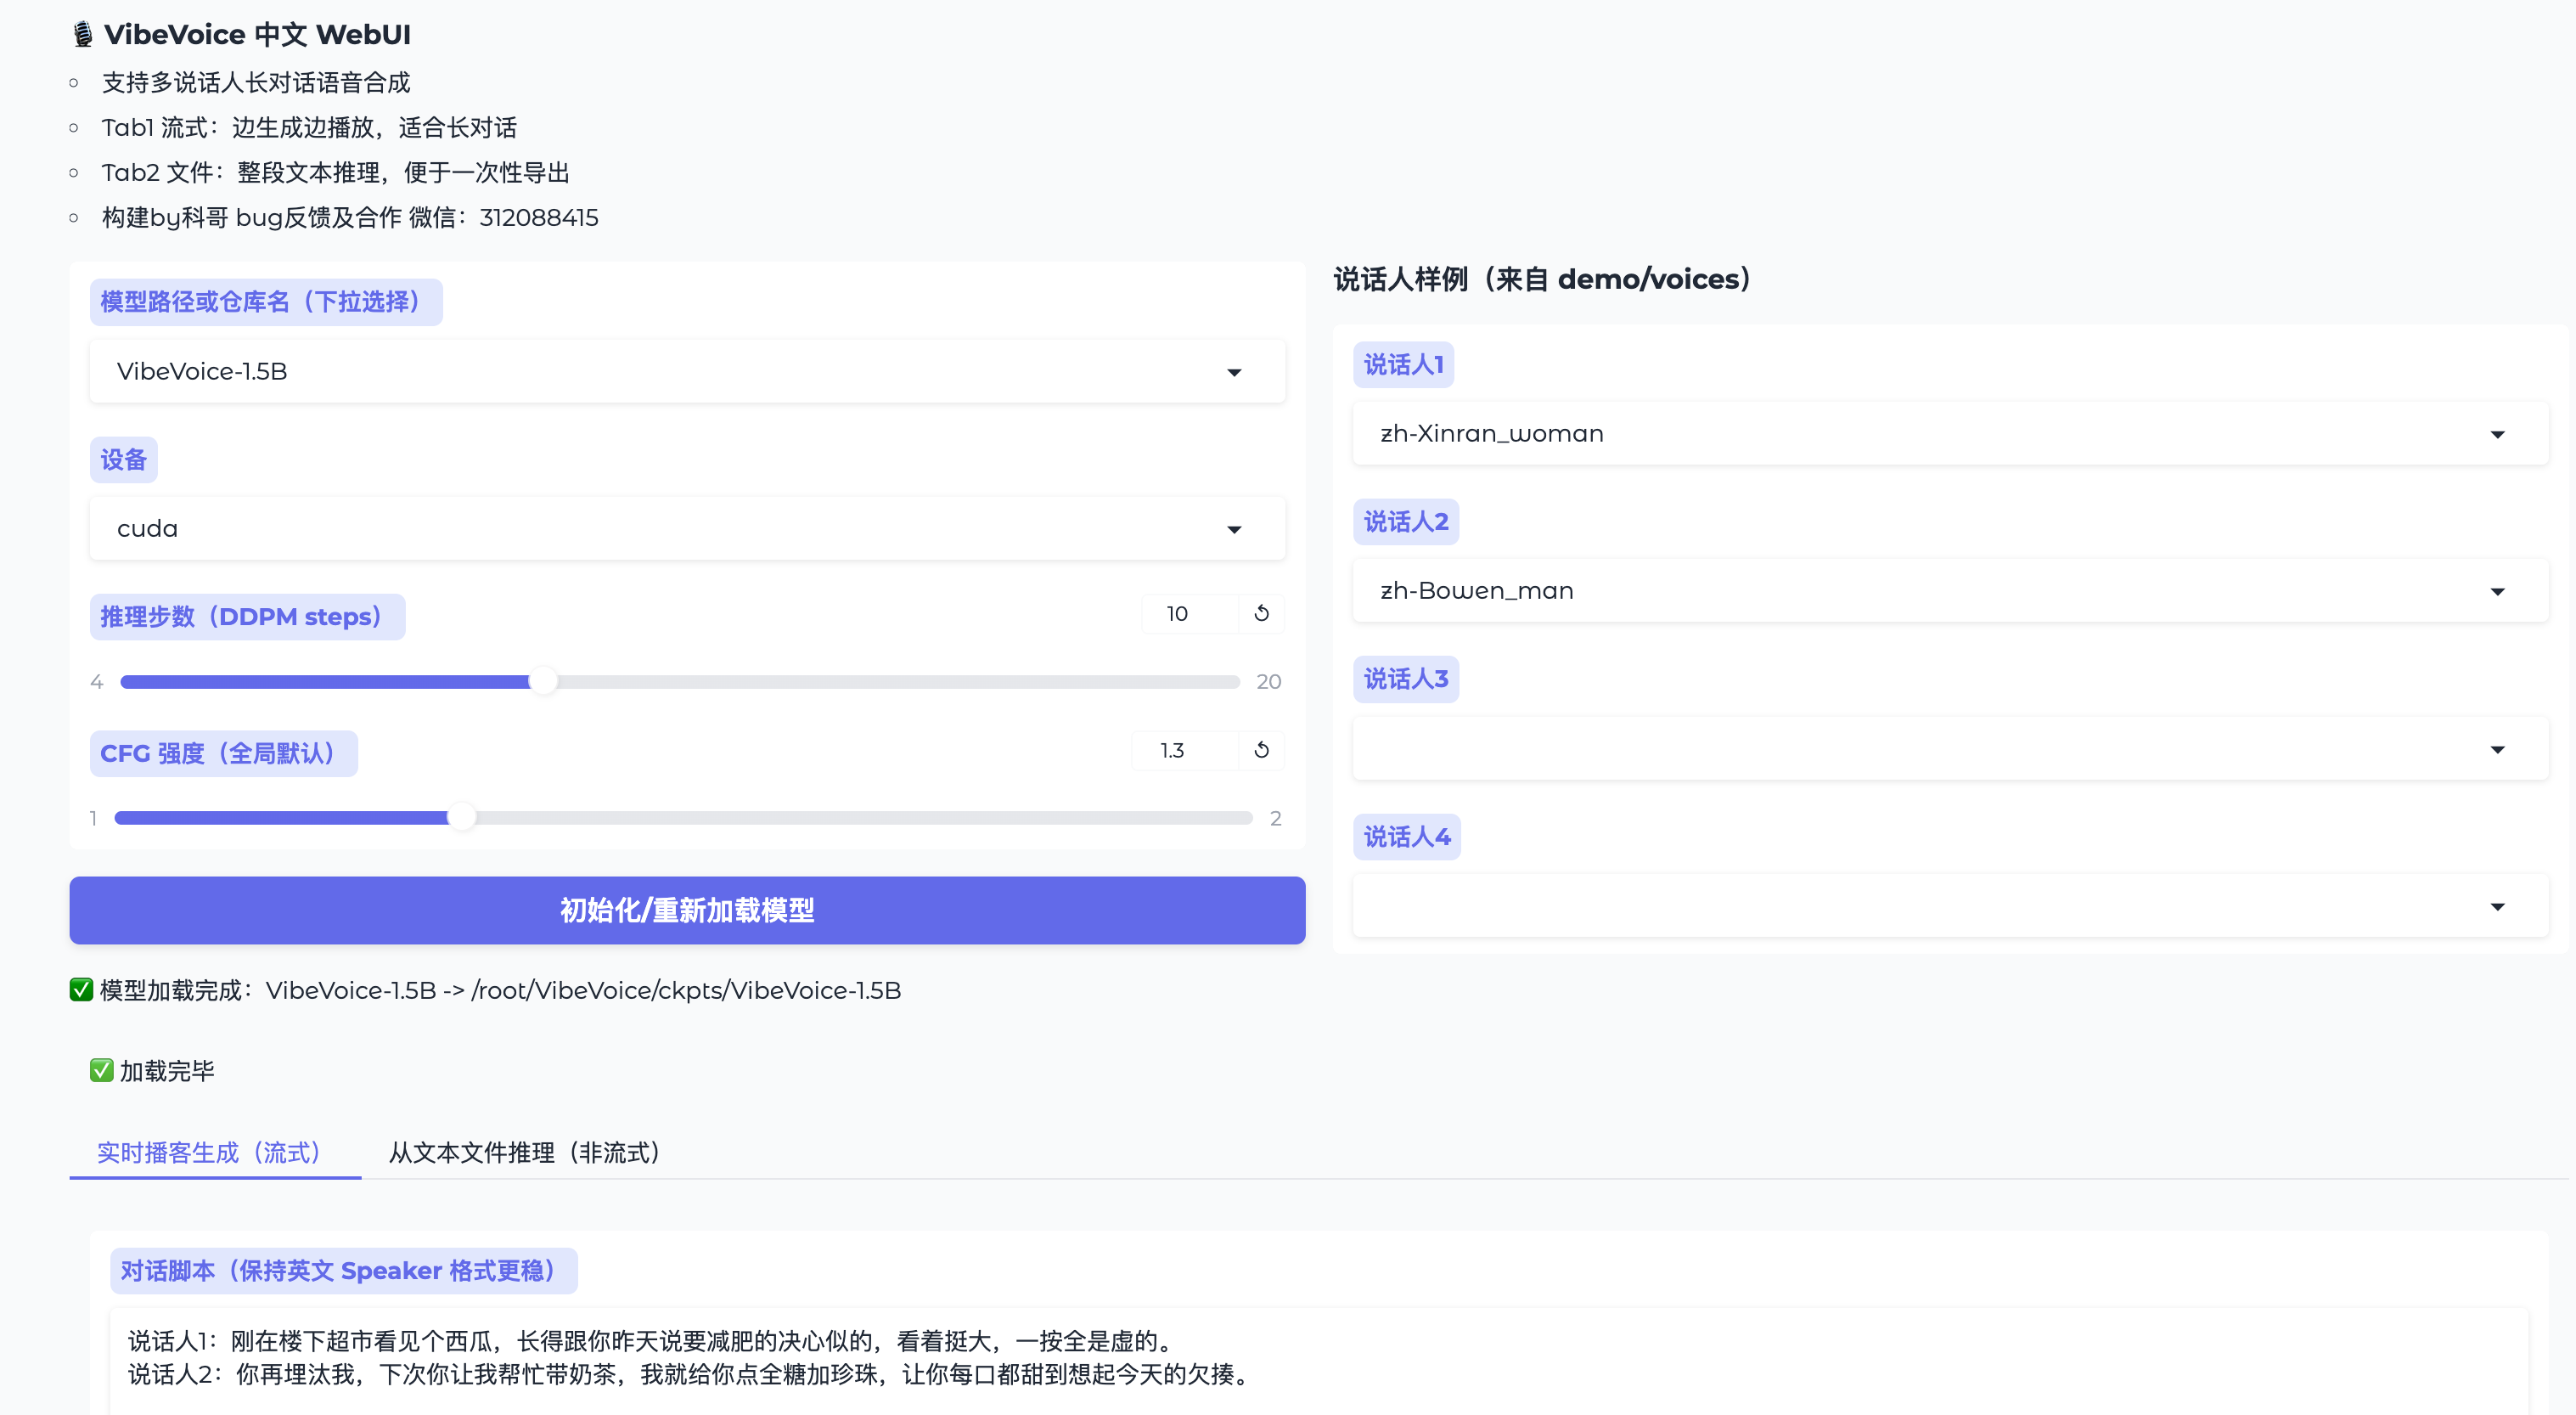Click the cuda device text field

[687, 529]
